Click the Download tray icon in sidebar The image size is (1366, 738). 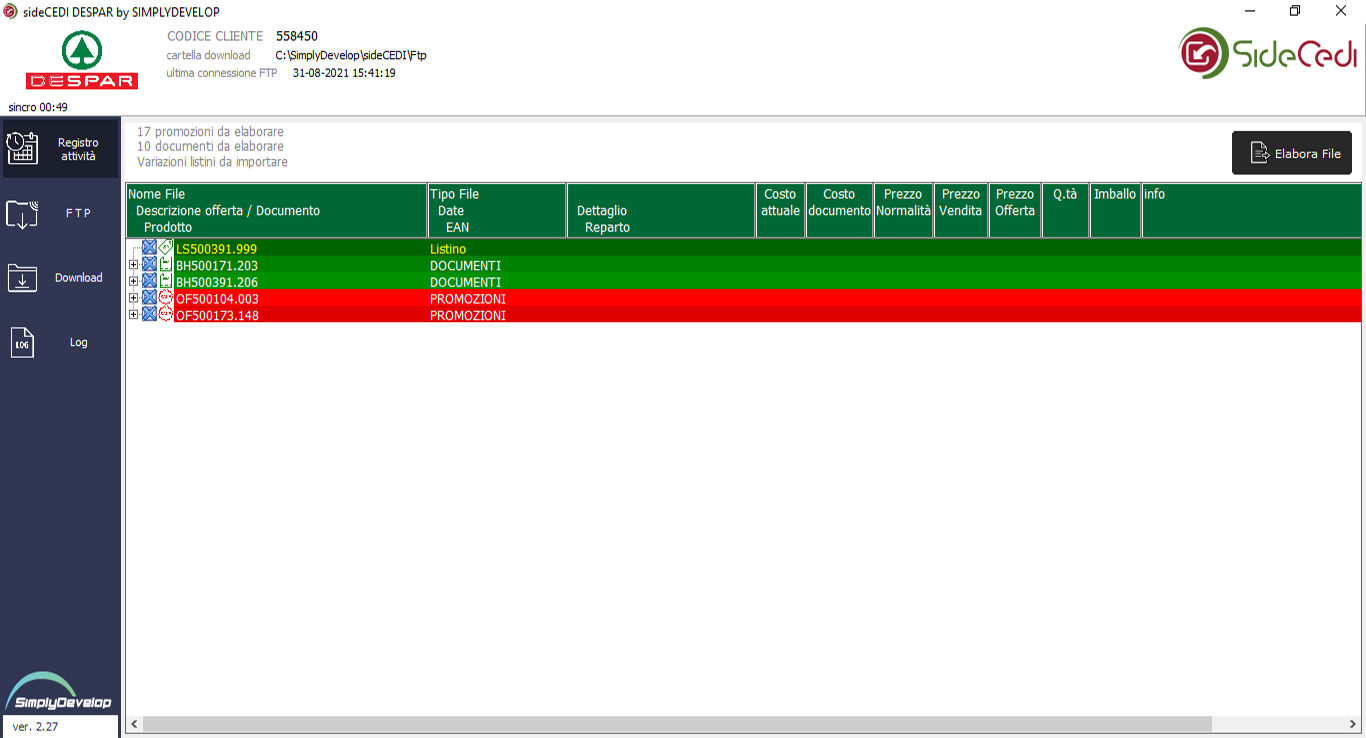tap(22, 278)
